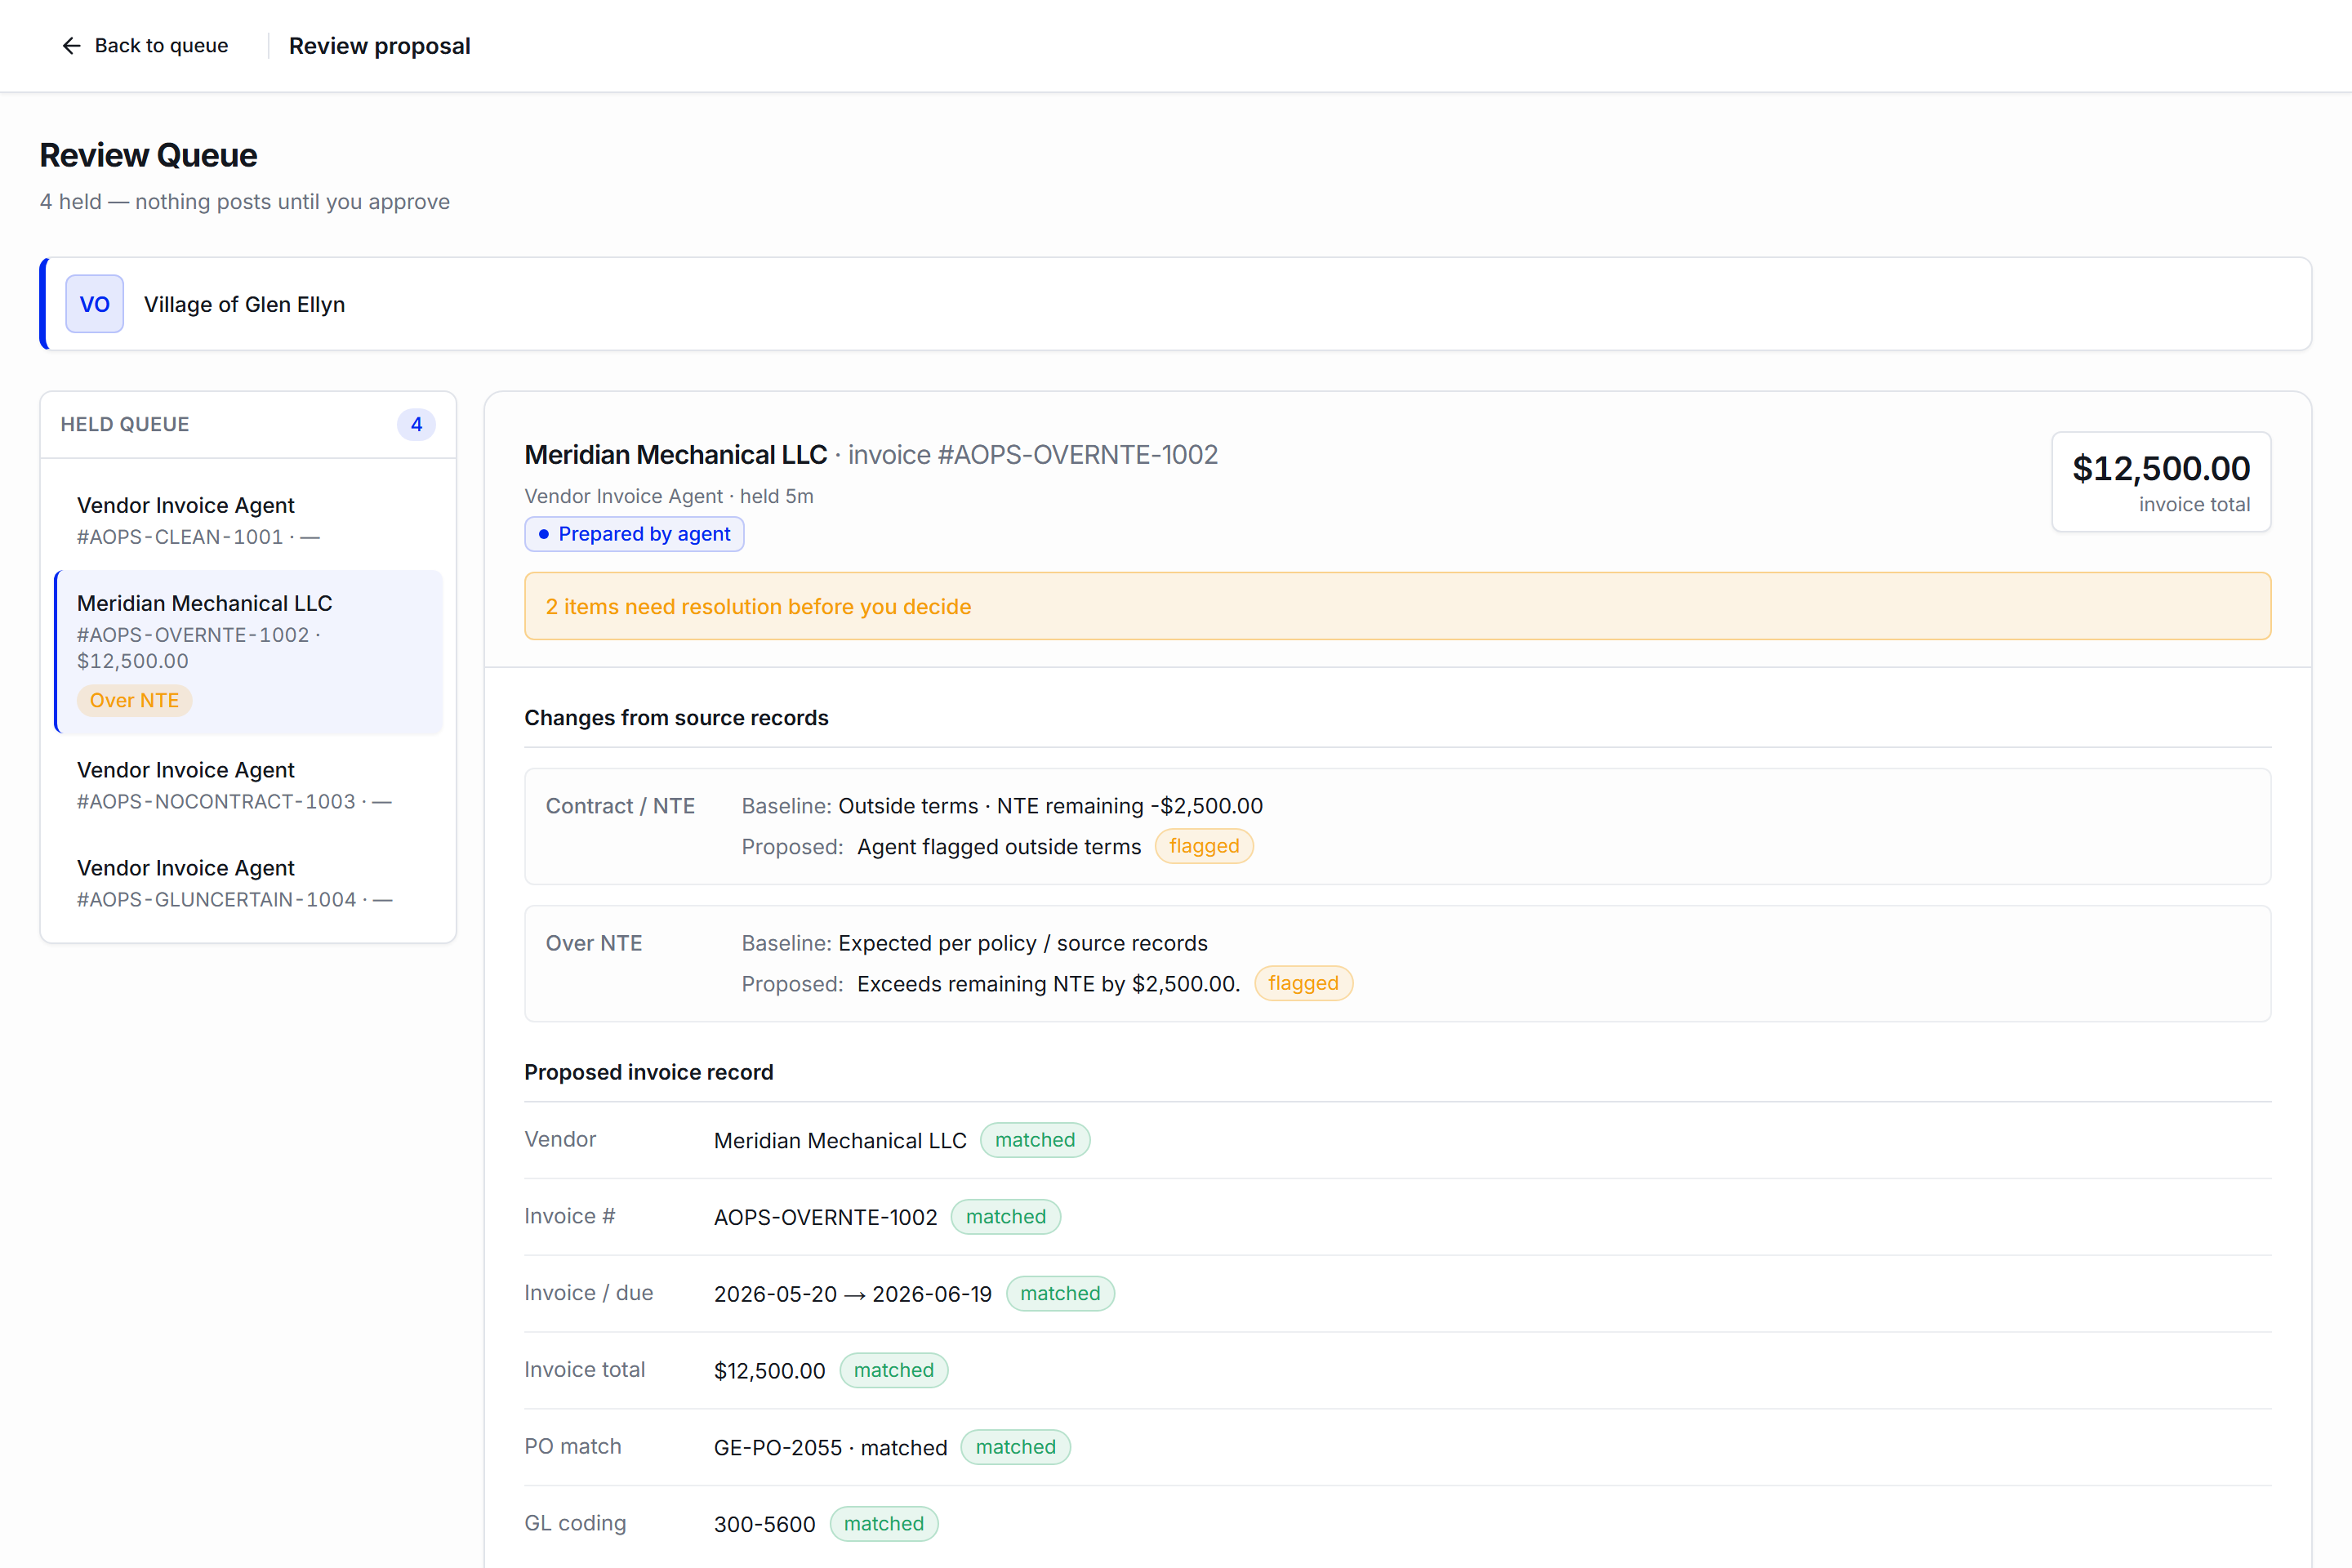This screenshot has width=2352, height=1568.
Task: Click 'Review proposal' header title
Action: pos(380,46)
